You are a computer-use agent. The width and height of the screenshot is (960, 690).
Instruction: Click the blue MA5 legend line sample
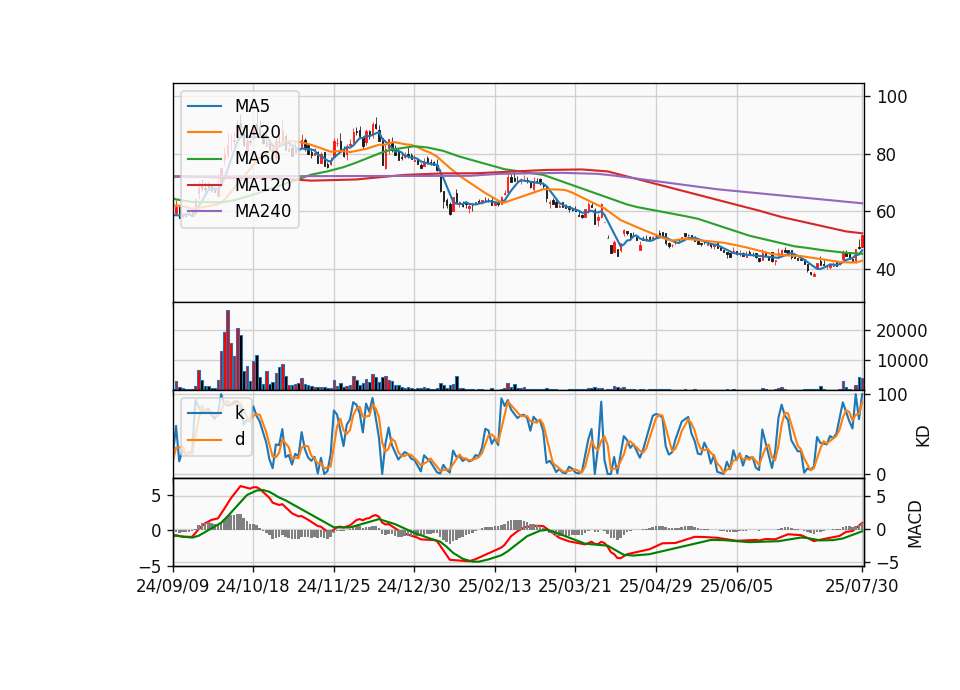pyautogui.click(x=204, y=106)
